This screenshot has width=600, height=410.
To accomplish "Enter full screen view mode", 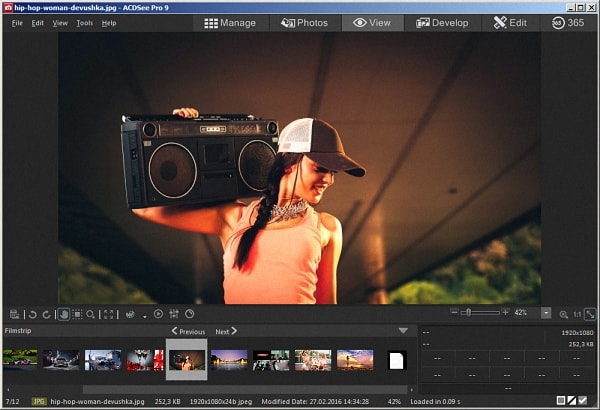I will [109, 314].
